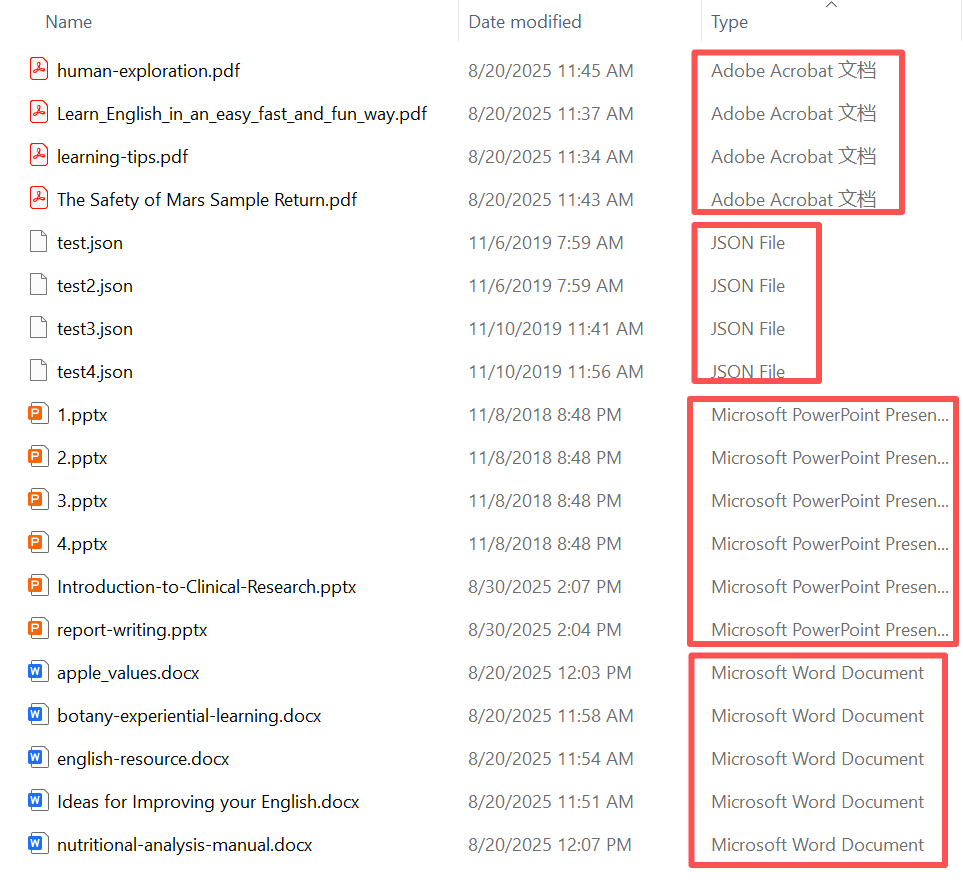The width and height of the screenshot is (963, 882).
Task: Select the file name report-writing.pptx
Action: click(x=132, y=630)
